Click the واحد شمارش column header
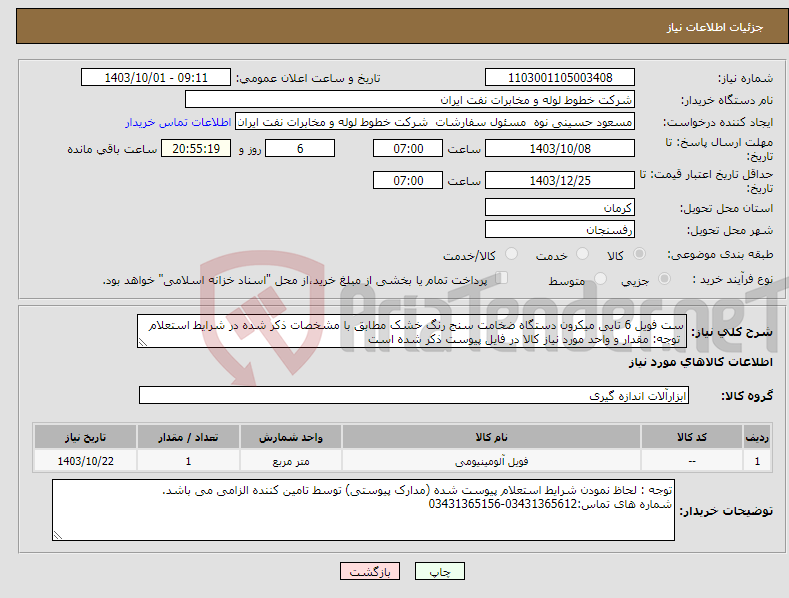The width and height of the screenshot is (789, 598). point(291,437)
